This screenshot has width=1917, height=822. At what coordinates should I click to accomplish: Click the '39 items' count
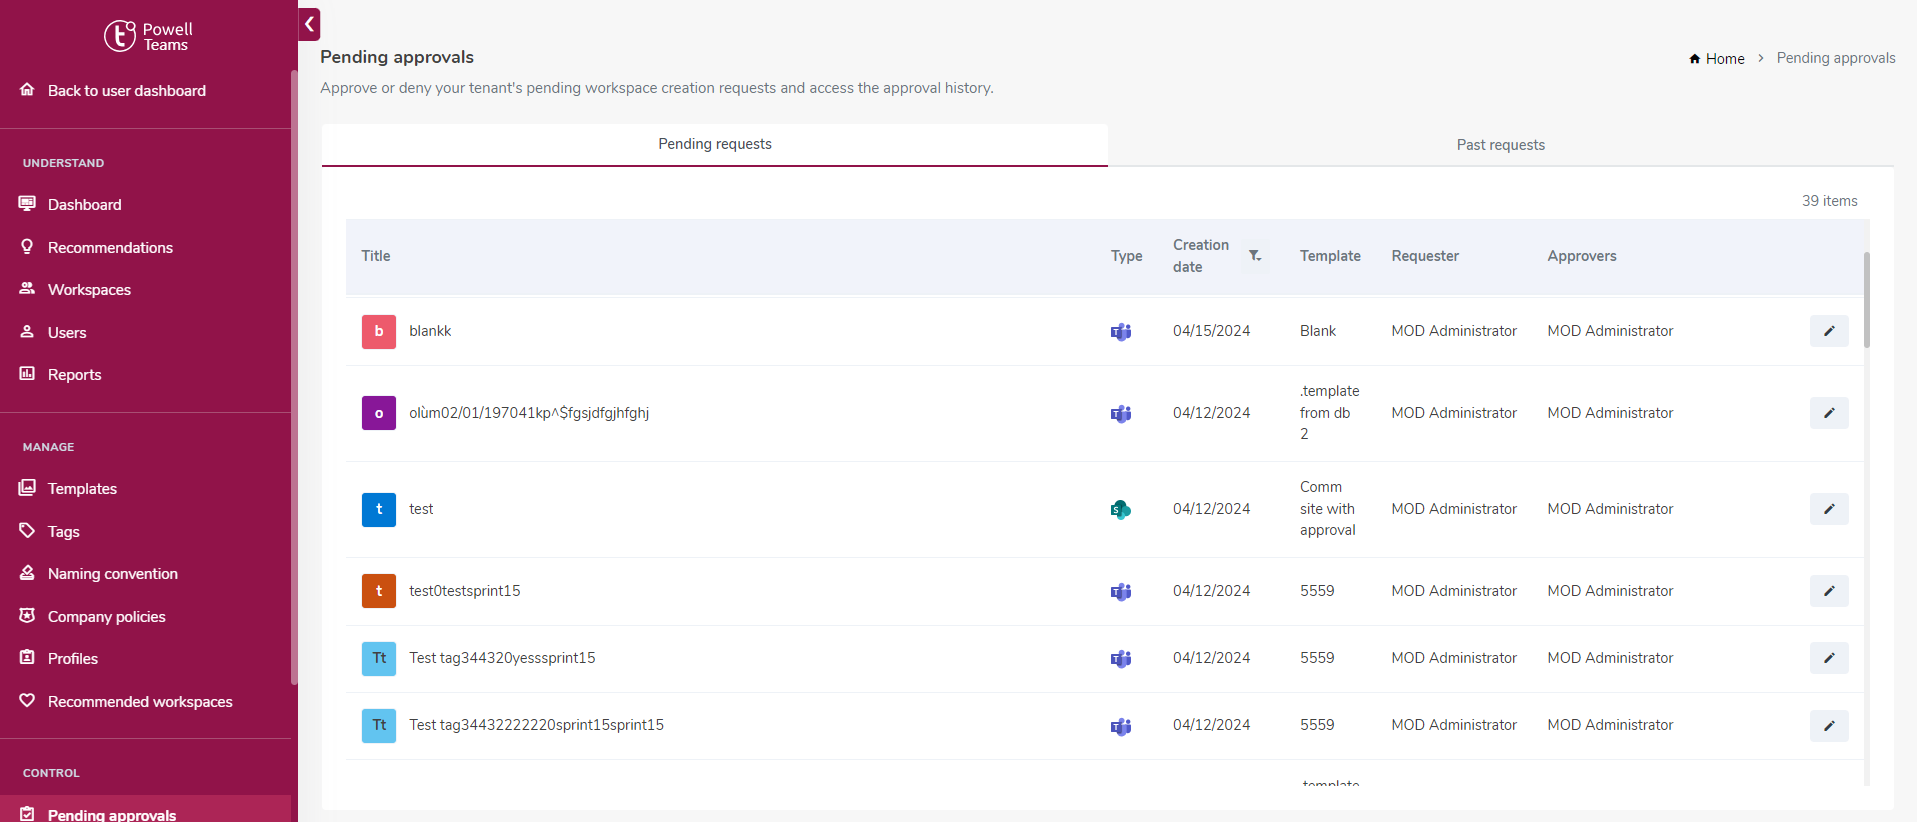[x=1829, y=201]
